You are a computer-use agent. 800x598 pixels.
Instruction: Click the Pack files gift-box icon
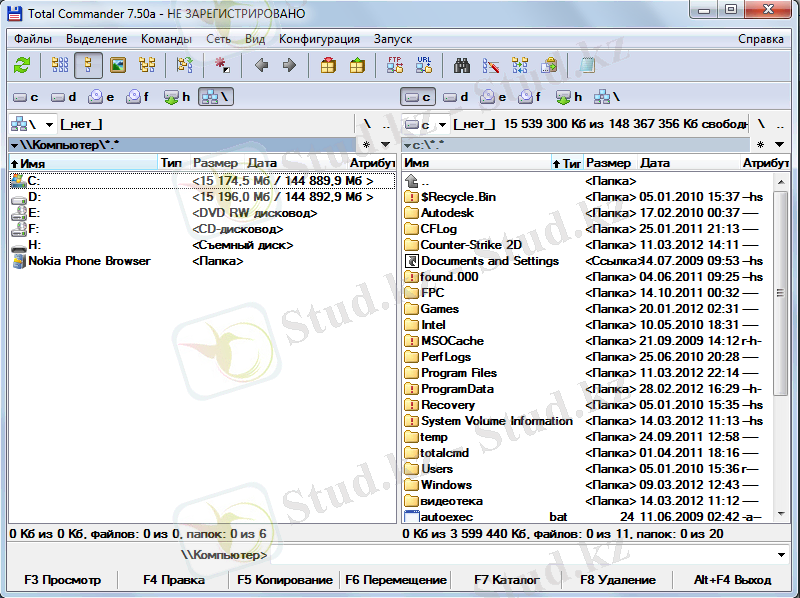point(328,66)
